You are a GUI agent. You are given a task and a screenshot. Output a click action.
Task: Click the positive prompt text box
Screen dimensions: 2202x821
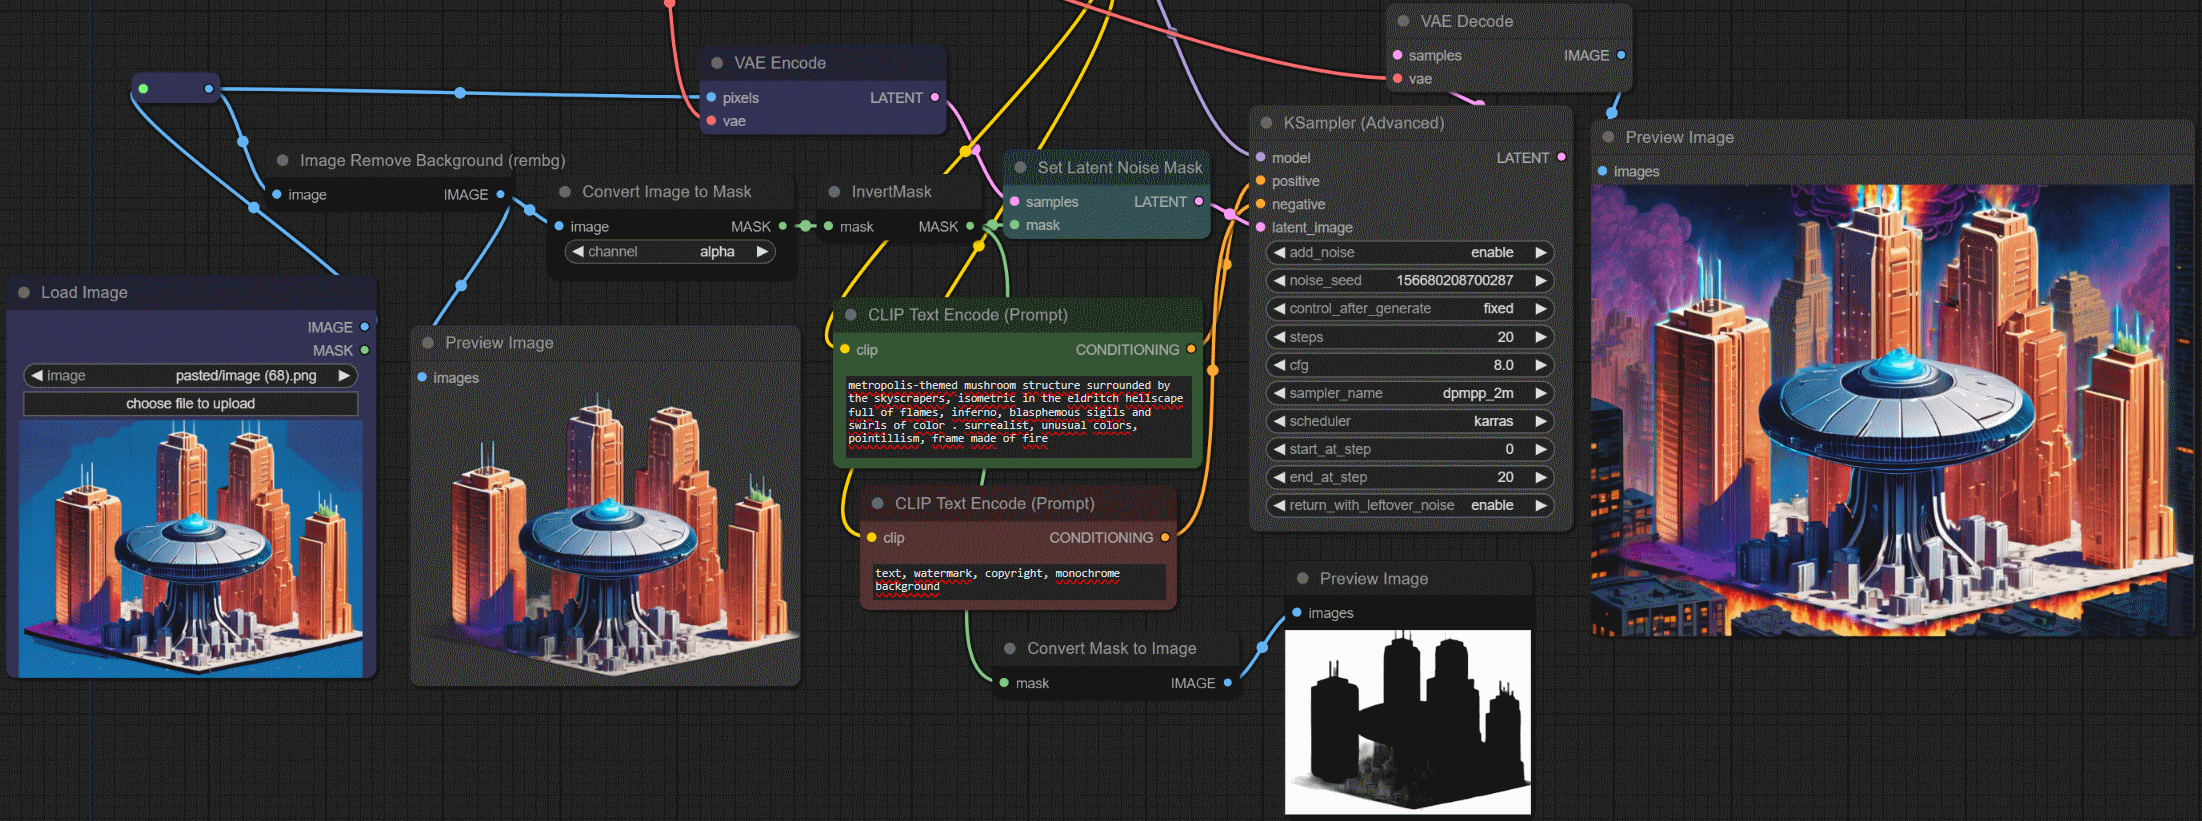pos(1015,412)
